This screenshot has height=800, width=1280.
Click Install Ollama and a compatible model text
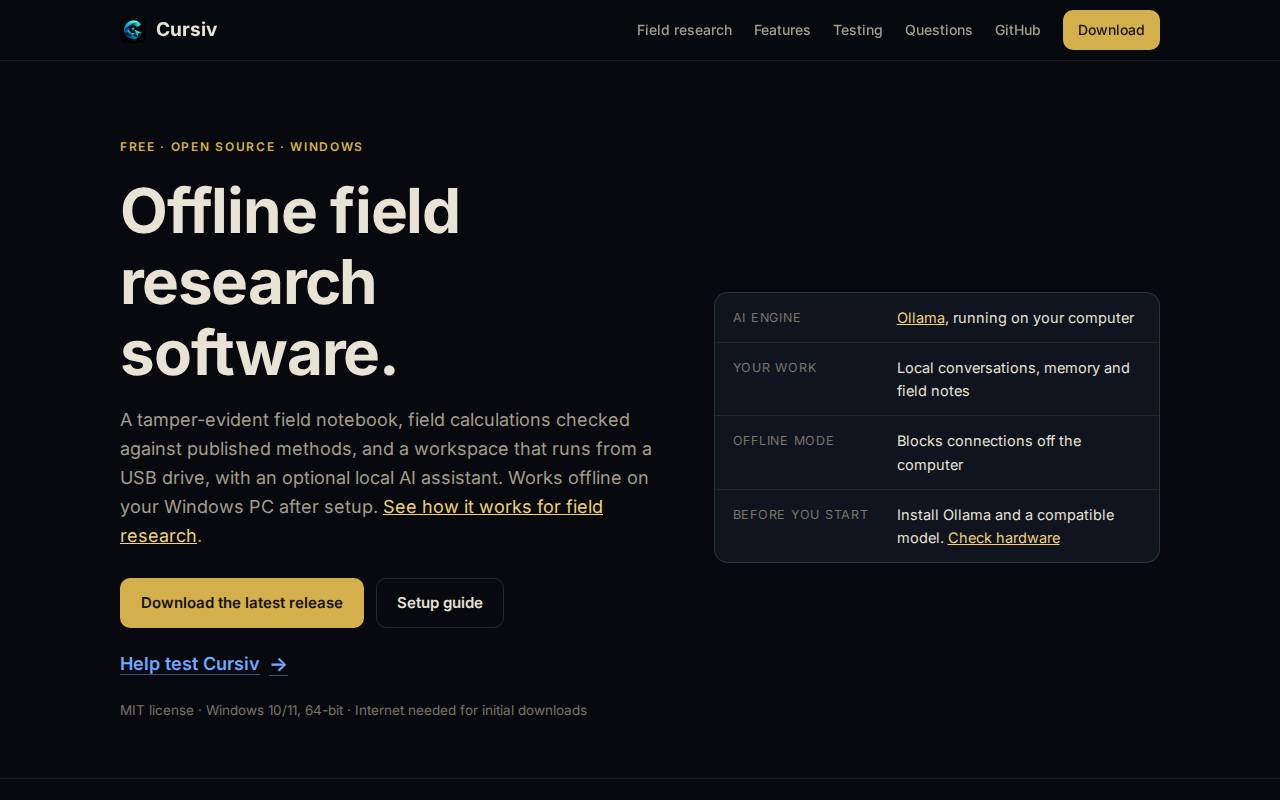tap(1005, 526)
